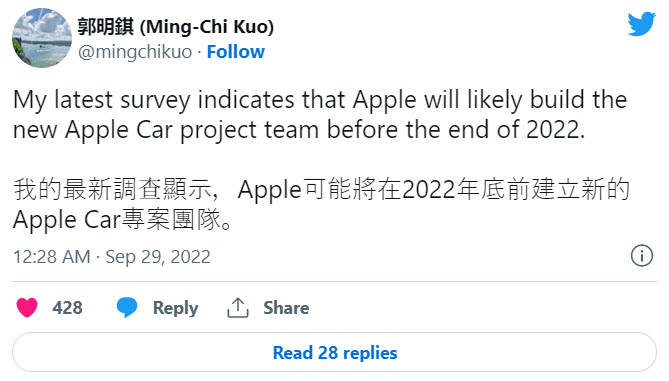The width and height of the screenshot is (669, 381).
Task: Click the share upload arrow icon
Action: (x=238, y=308)
